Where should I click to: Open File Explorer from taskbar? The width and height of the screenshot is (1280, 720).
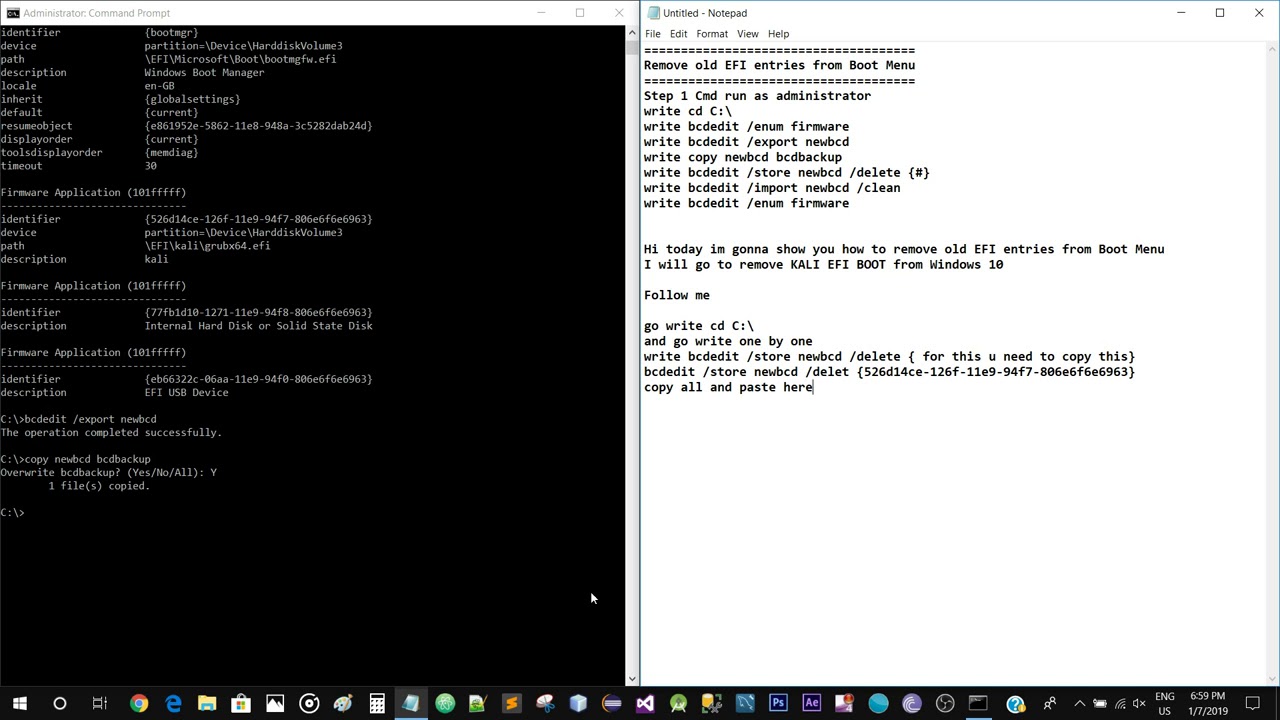207,704
